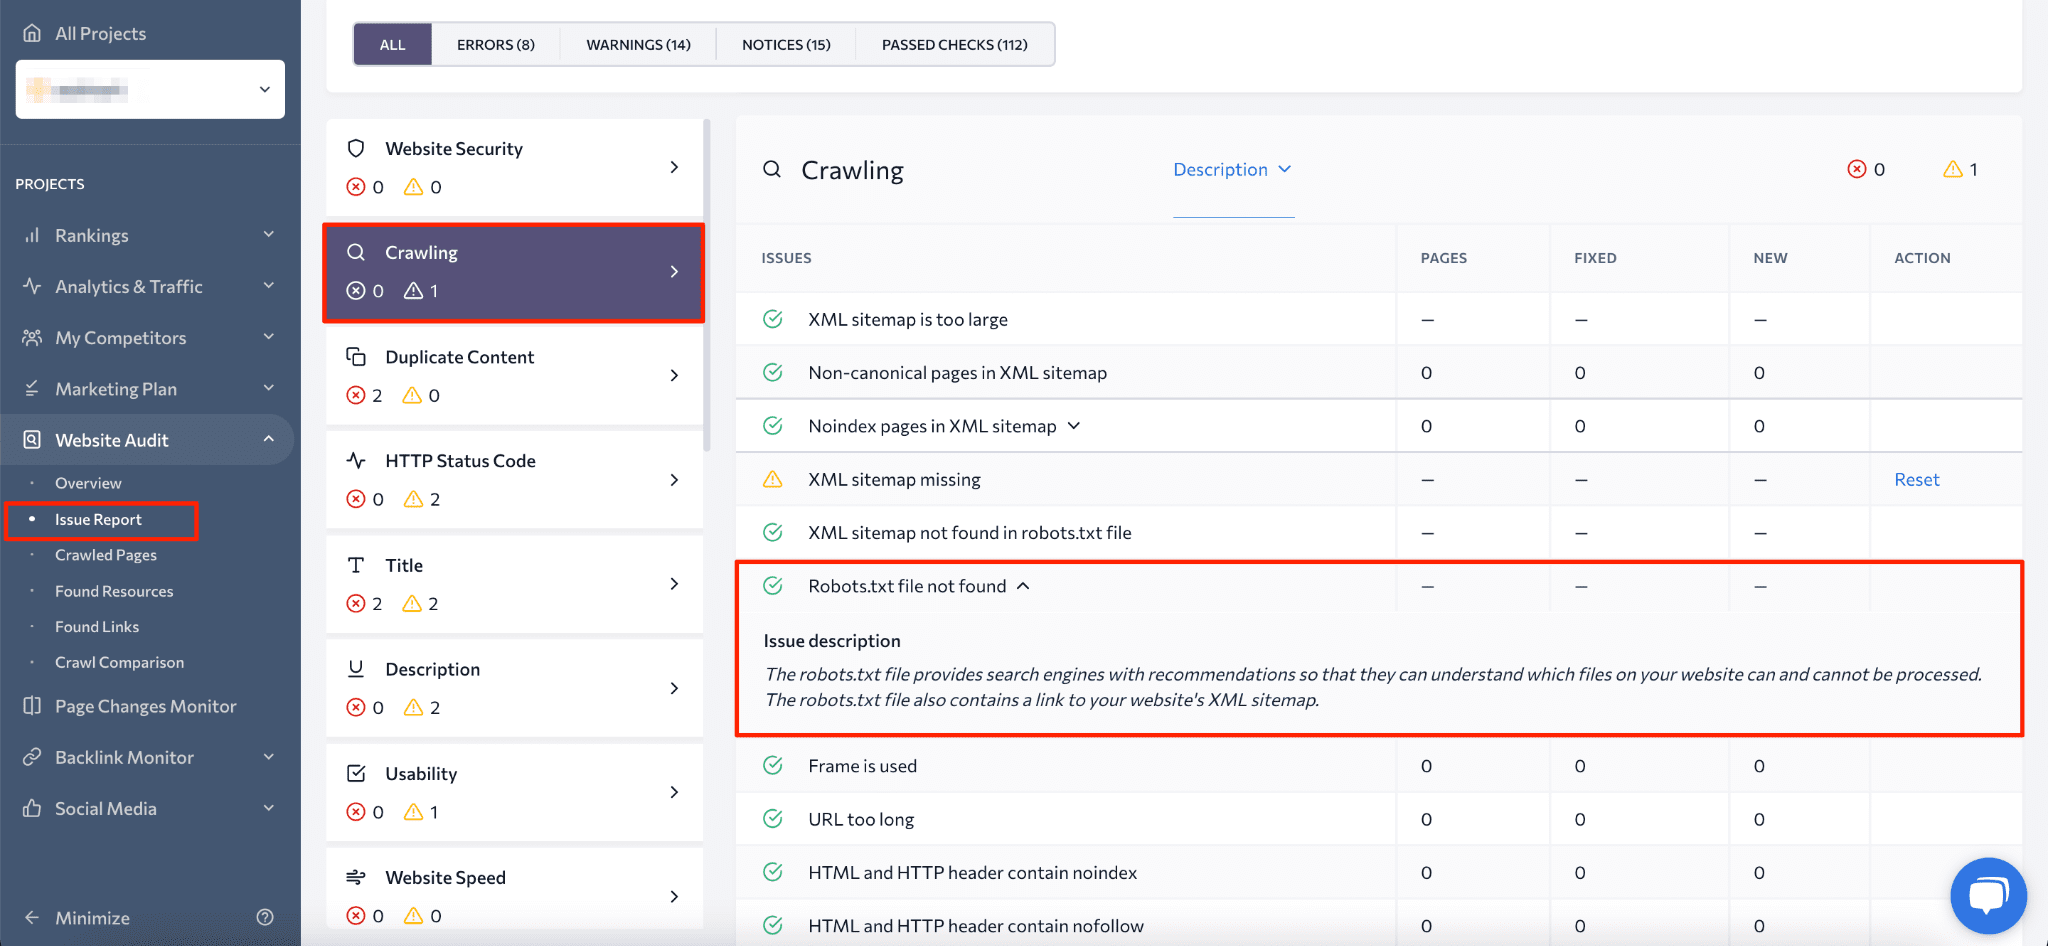Open the Description sort dropdown
This screenshot has height=946, width=2048.
(1232, 169)
